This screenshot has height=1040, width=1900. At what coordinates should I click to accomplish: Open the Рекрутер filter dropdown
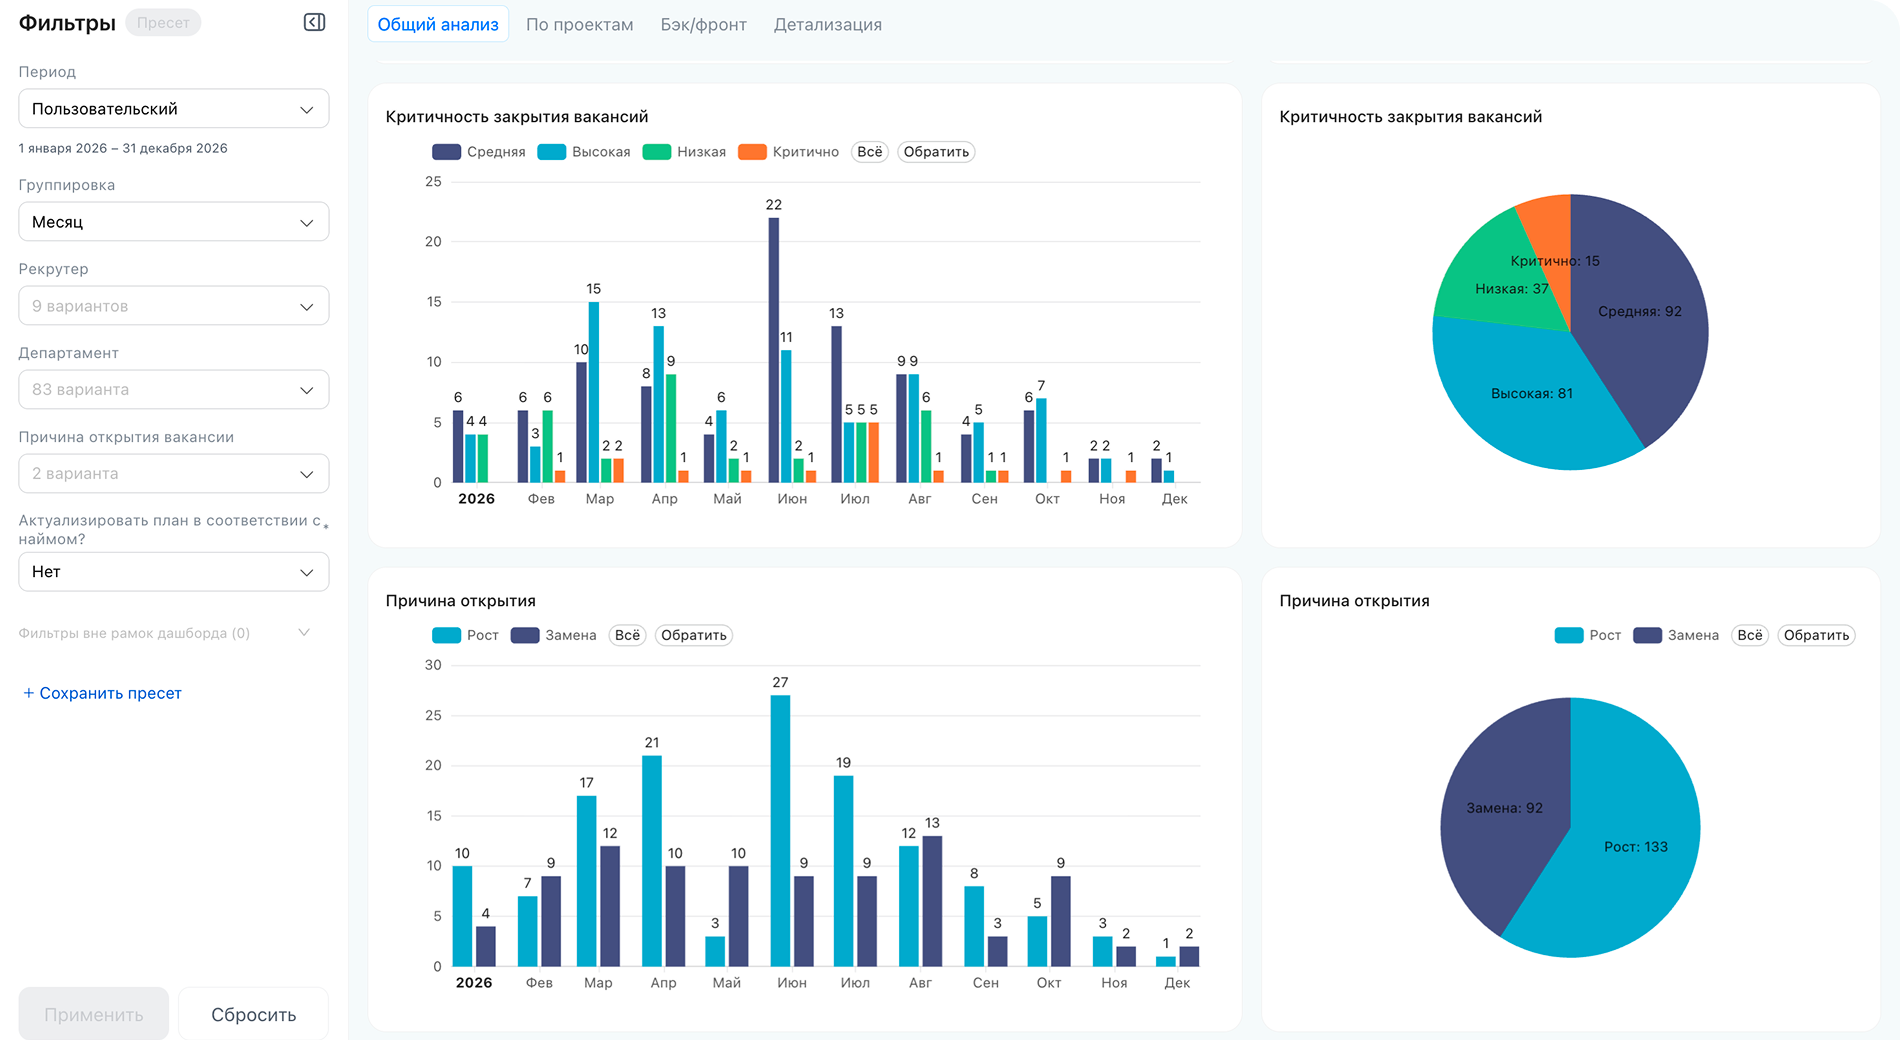coord(174,306)
